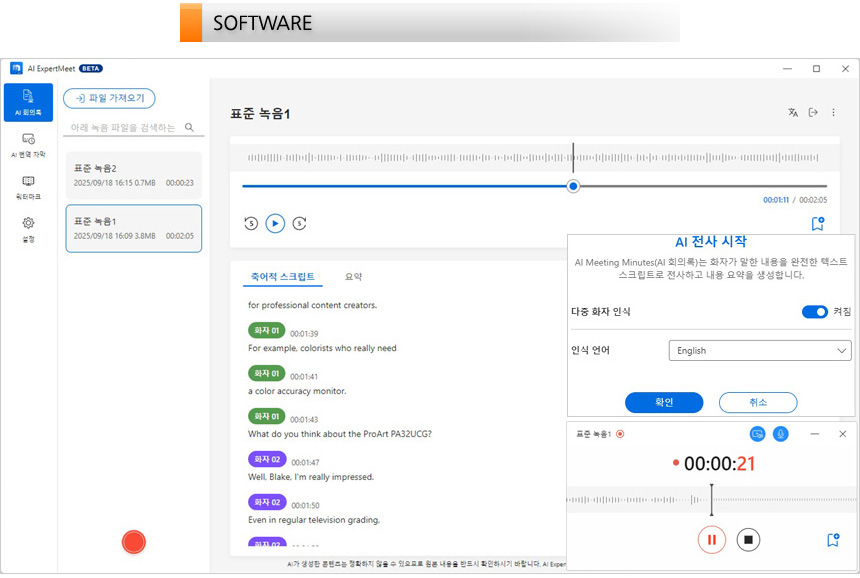Image resolution: width=860 pixels, height=578 pixels.
Task: Toggle the 다중 화자 인식 switch
Action: pos(814,312)
